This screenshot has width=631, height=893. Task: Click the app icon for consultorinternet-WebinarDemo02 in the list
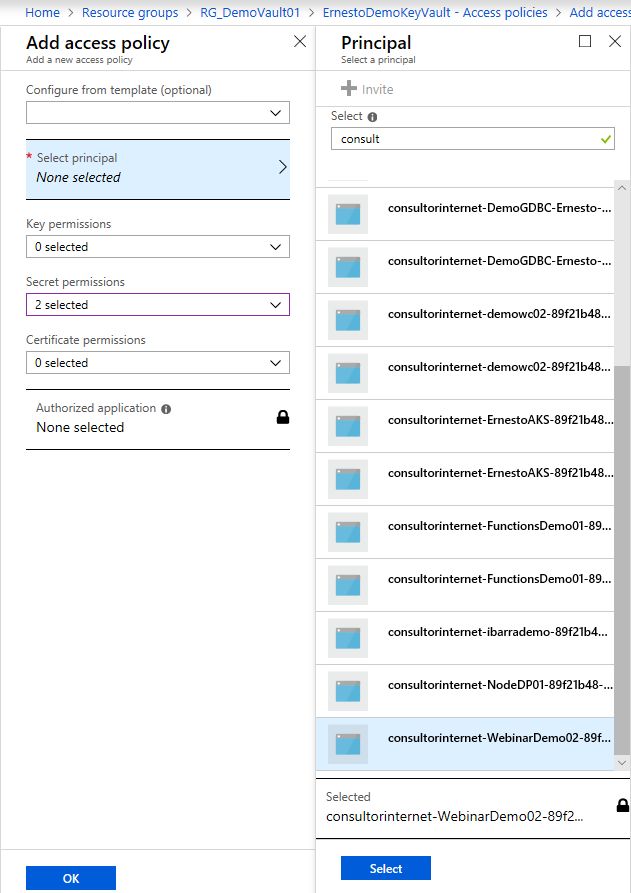click(x=348, y=744)
